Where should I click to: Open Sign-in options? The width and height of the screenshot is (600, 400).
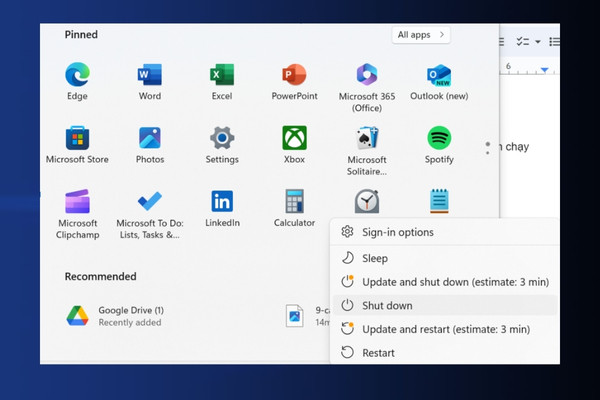[445, 232]
